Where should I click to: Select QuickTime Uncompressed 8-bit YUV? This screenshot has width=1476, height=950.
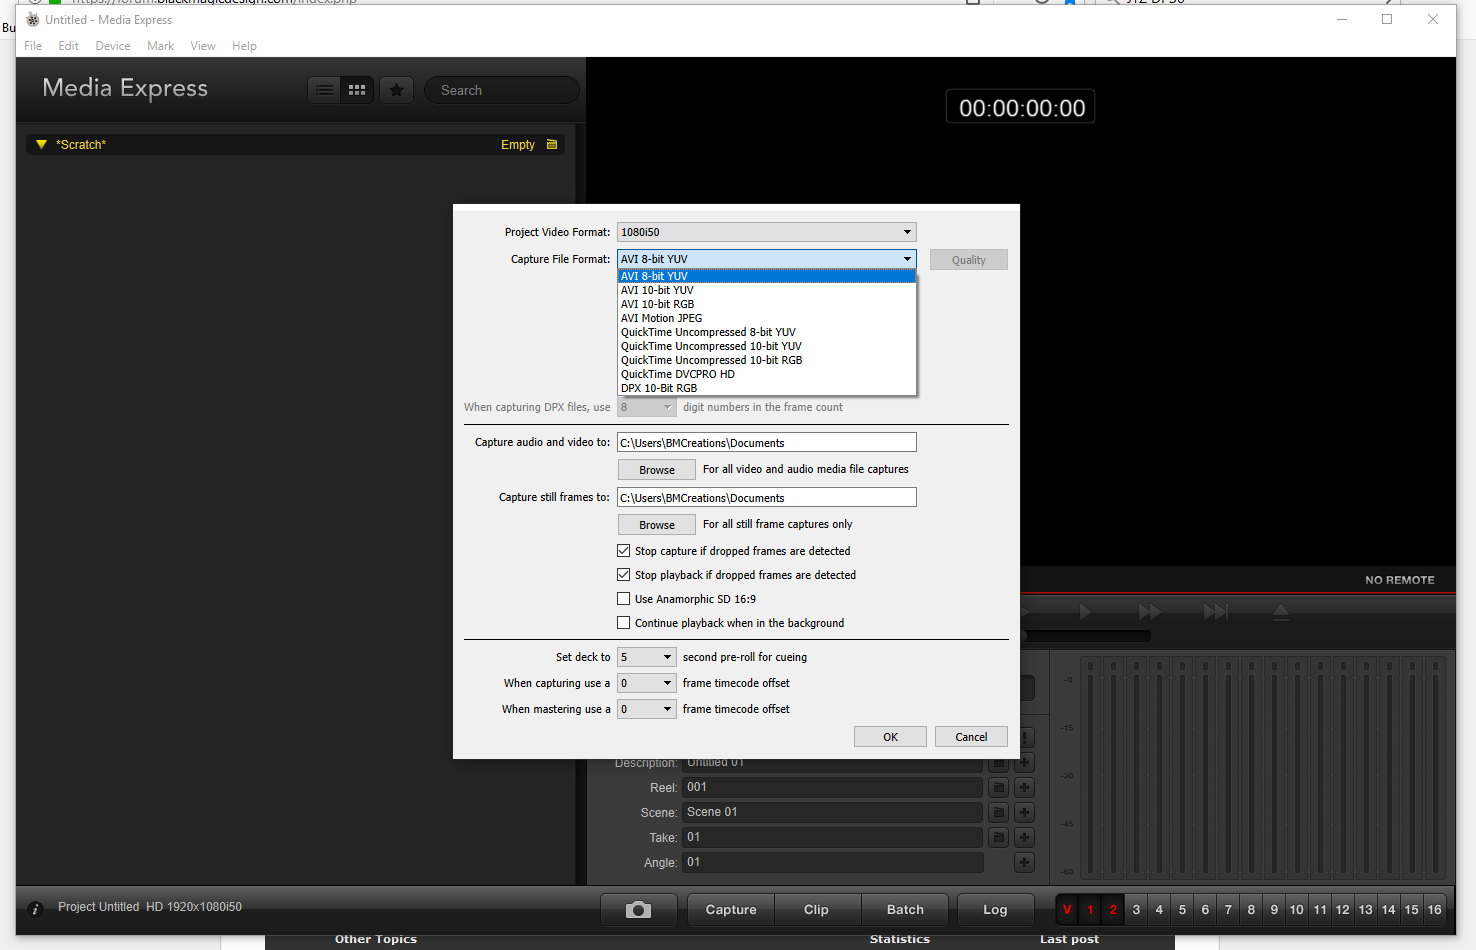[x=766, y=332]
